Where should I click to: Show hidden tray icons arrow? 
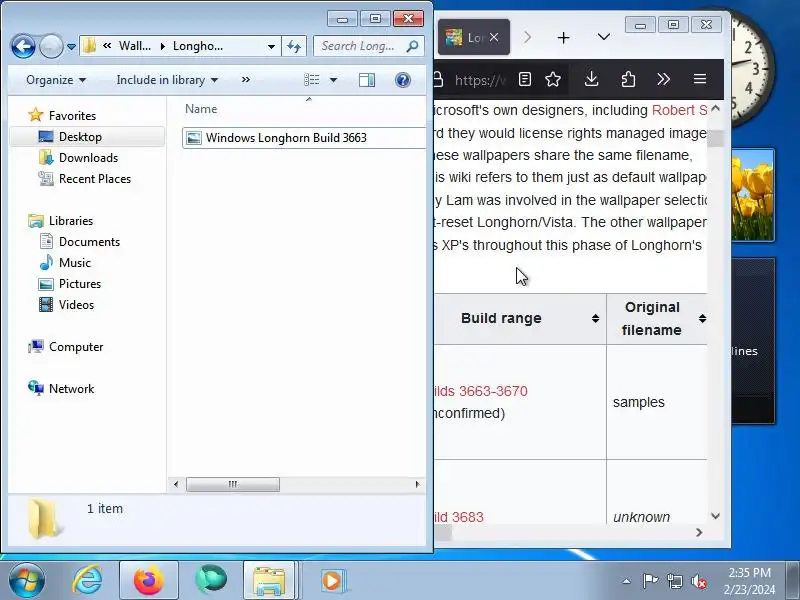(x=627, y=581)
